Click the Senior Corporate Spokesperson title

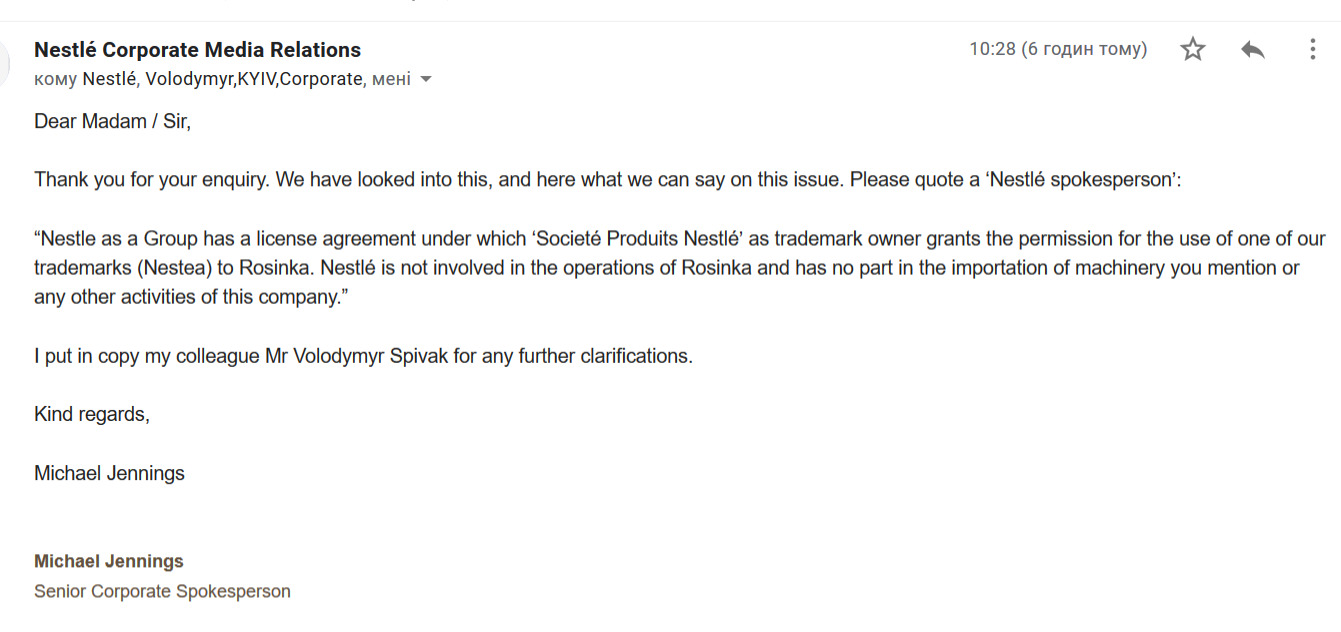pos(162,591)
